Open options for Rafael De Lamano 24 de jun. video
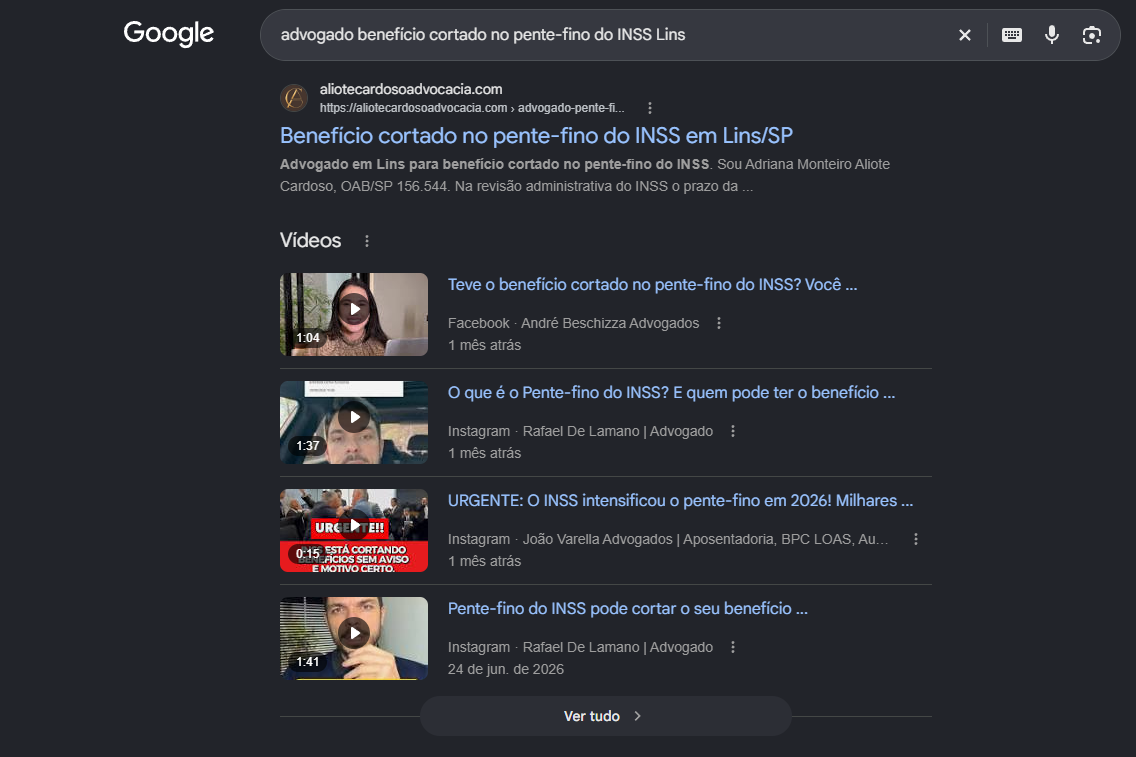The width and height of the screenshot is (1136, 757). coord(732,647)
